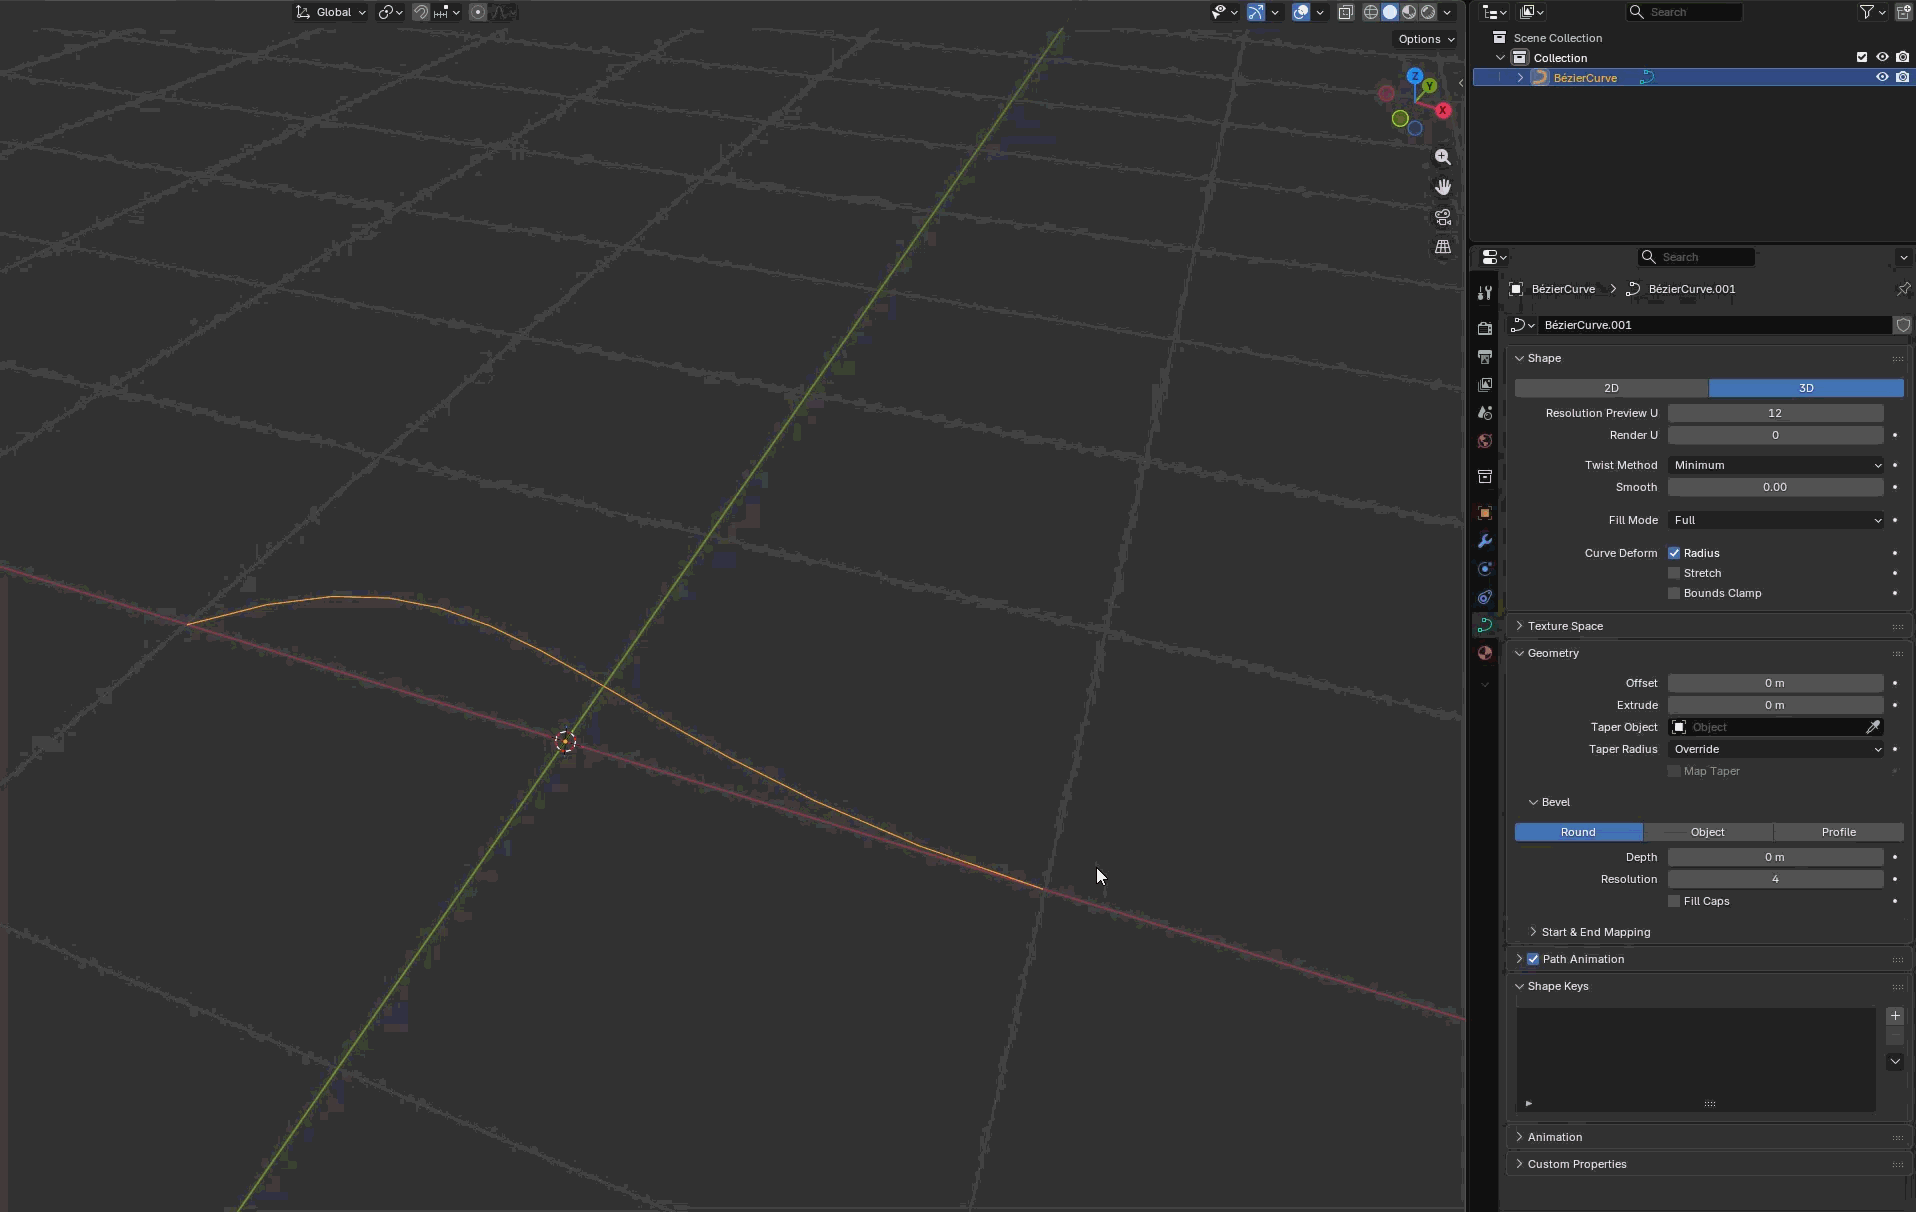The width and height of the screenshot is (1916, 1212).
Task: Click the zoom magnifier in the viewport
Action: click(x=1443, y=157)
